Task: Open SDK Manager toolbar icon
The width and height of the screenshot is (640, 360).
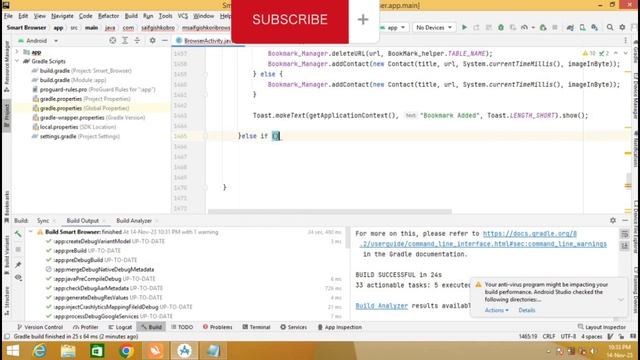Action: (595, 27)
